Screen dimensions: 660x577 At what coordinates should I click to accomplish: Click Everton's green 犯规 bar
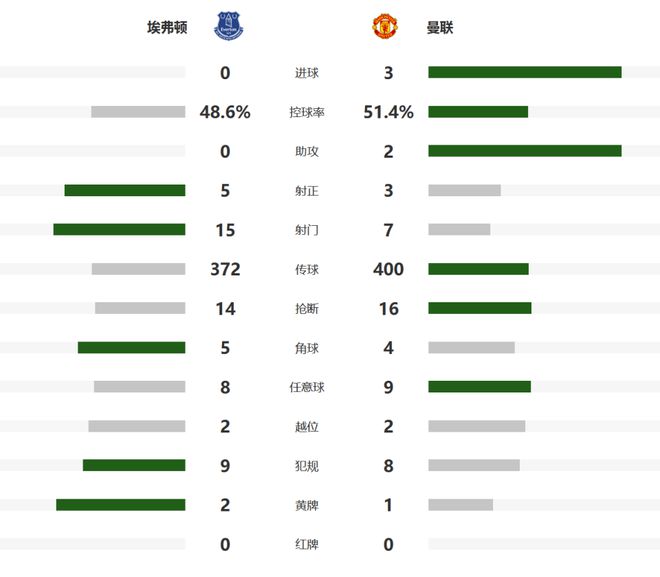[x=134, y=465]
